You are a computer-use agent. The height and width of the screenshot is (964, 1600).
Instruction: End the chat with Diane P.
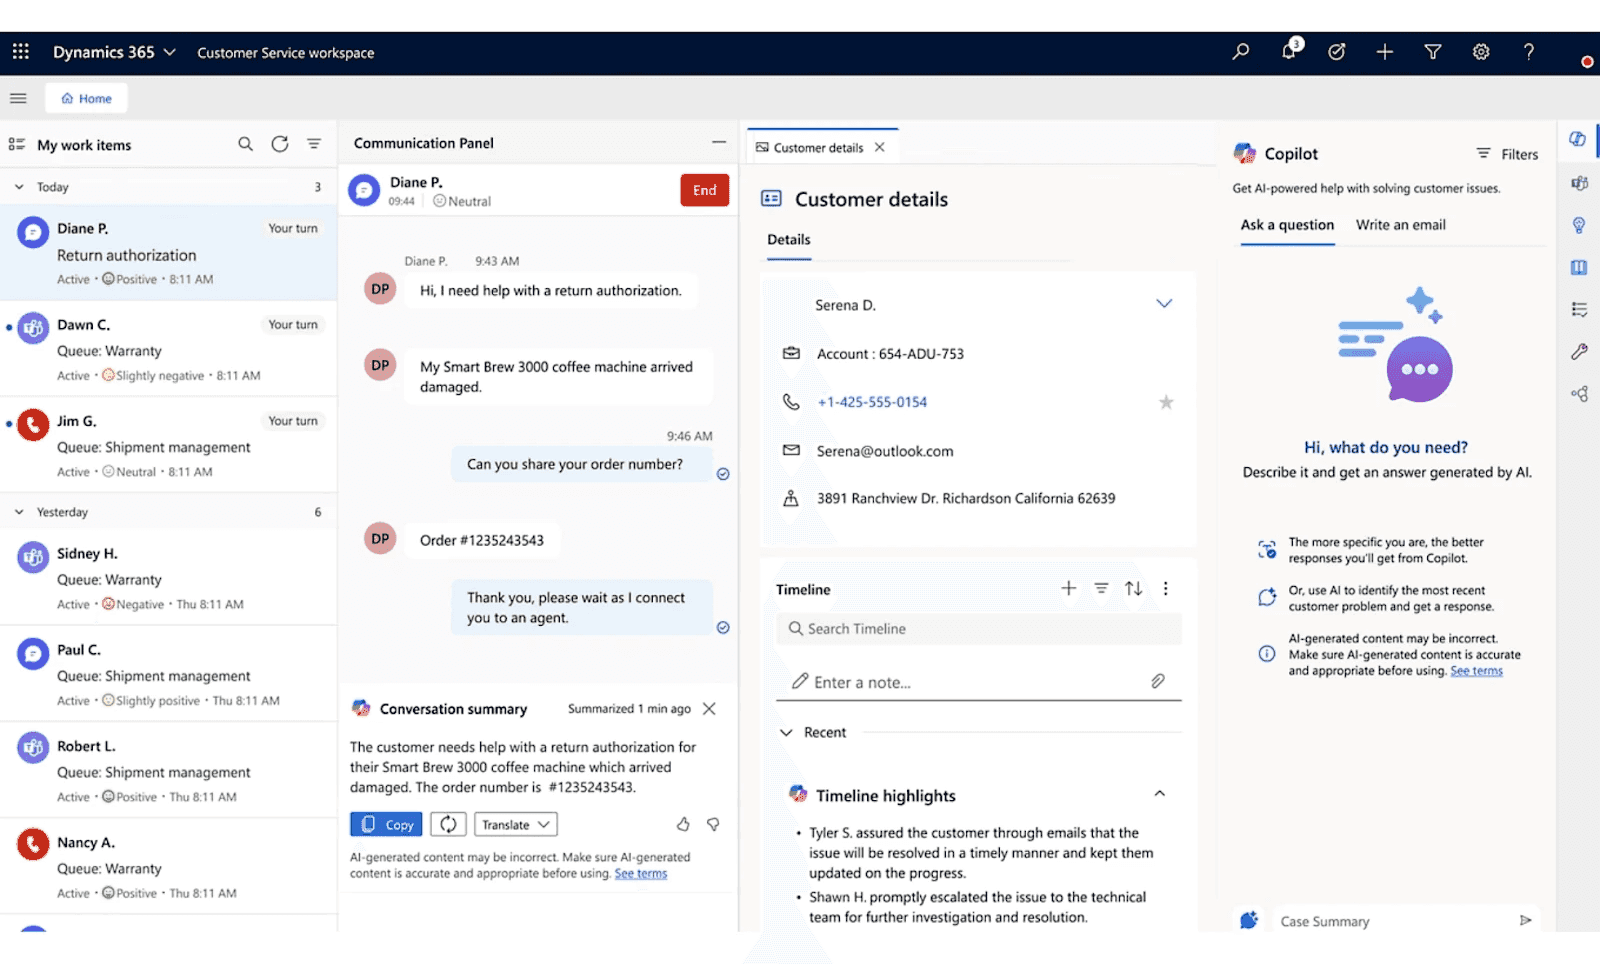[704, 190]
